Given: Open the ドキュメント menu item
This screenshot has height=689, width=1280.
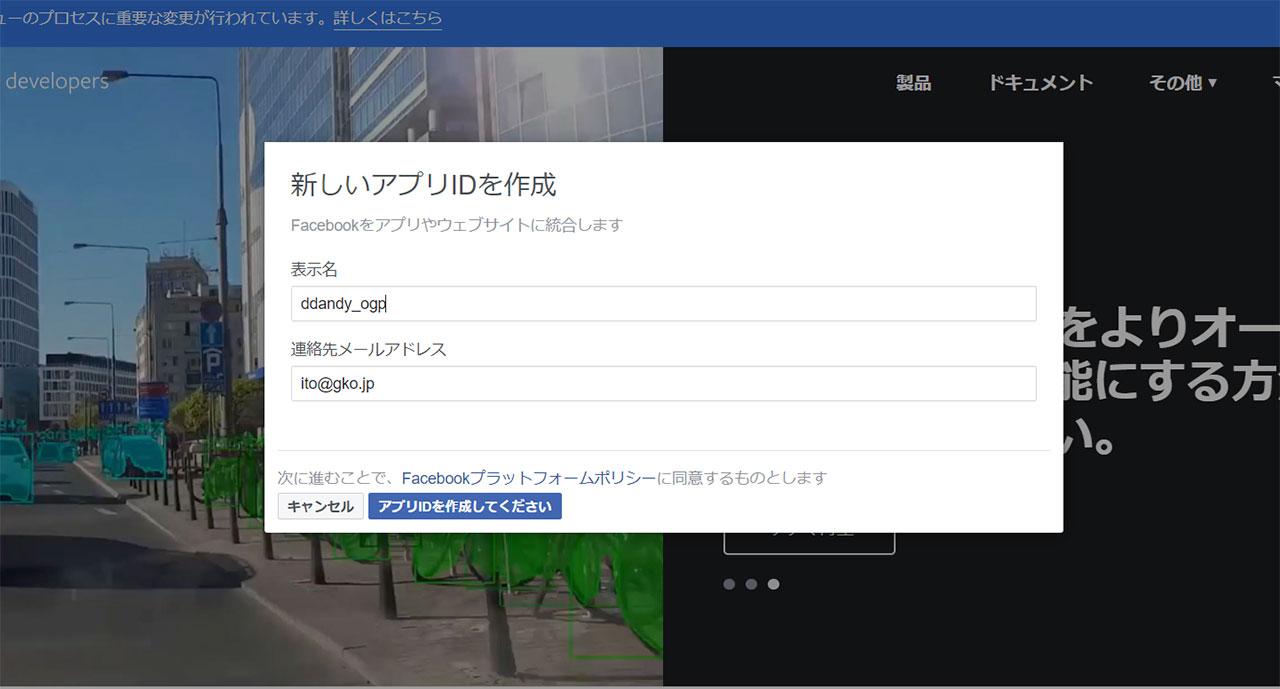Looking at the screenshot, I should pos(1040,83).
